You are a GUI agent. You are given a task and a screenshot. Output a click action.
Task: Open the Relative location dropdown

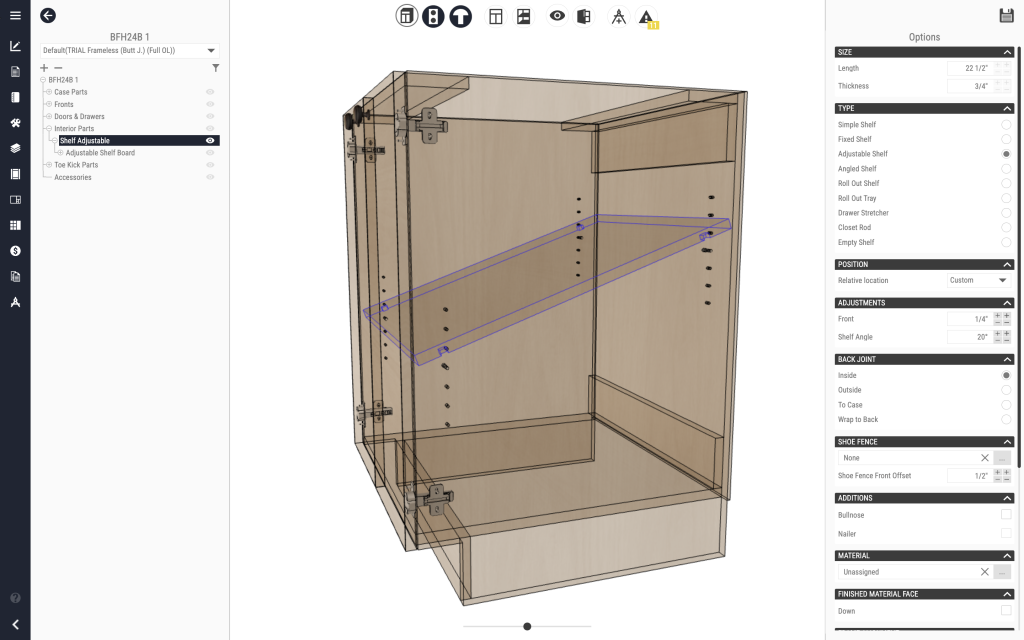(x=979, y=281)
